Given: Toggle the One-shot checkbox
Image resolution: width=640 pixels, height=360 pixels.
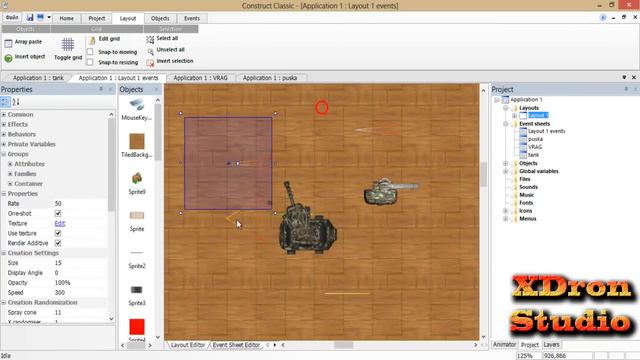Looking at the screenshot, I should point(58,213).
